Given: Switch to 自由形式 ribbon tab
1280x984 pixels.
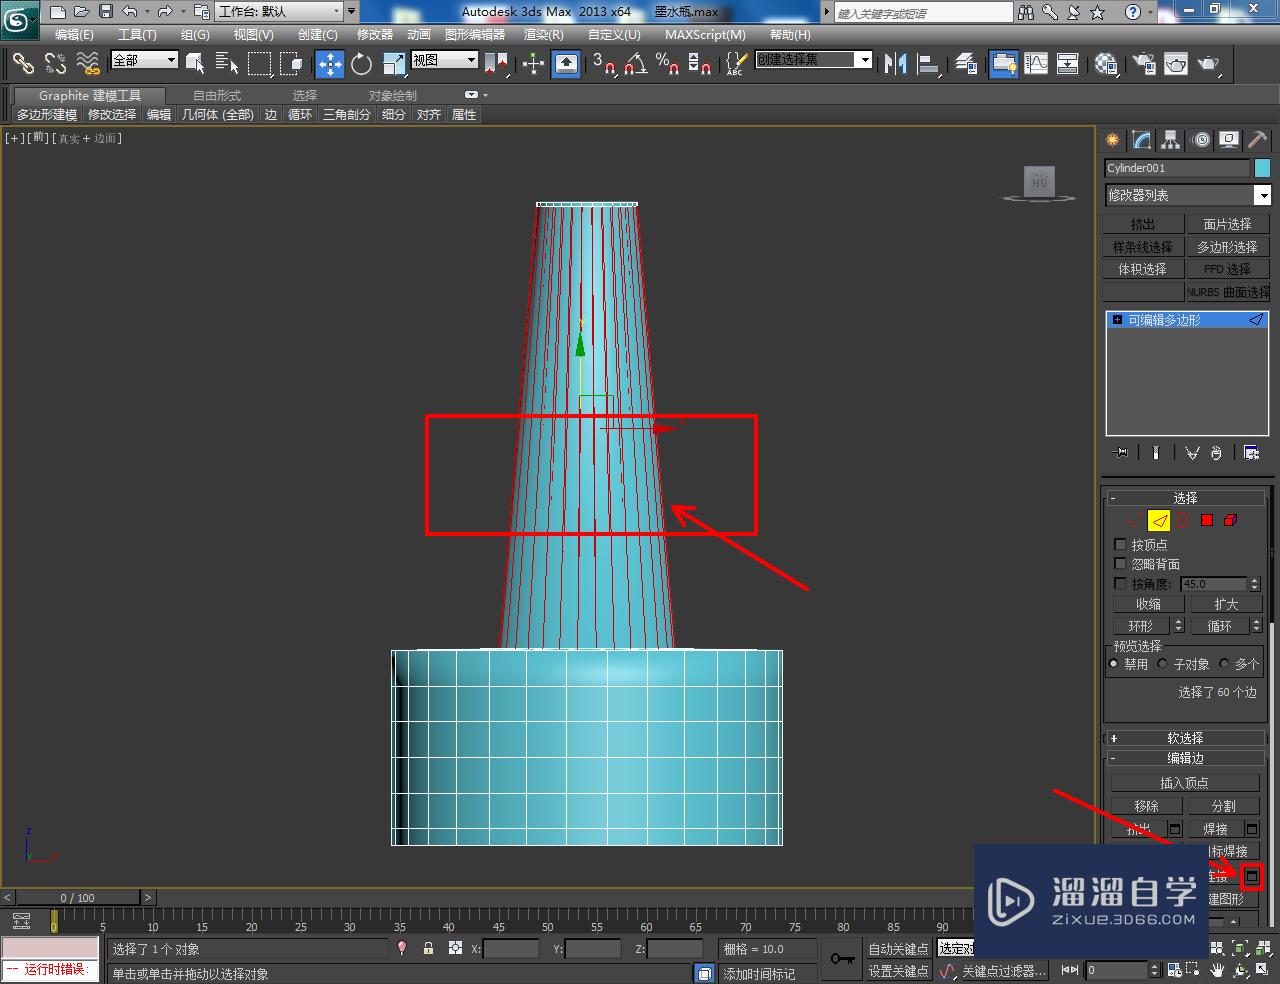Looking at the screenshot, I should coord(217,96).
